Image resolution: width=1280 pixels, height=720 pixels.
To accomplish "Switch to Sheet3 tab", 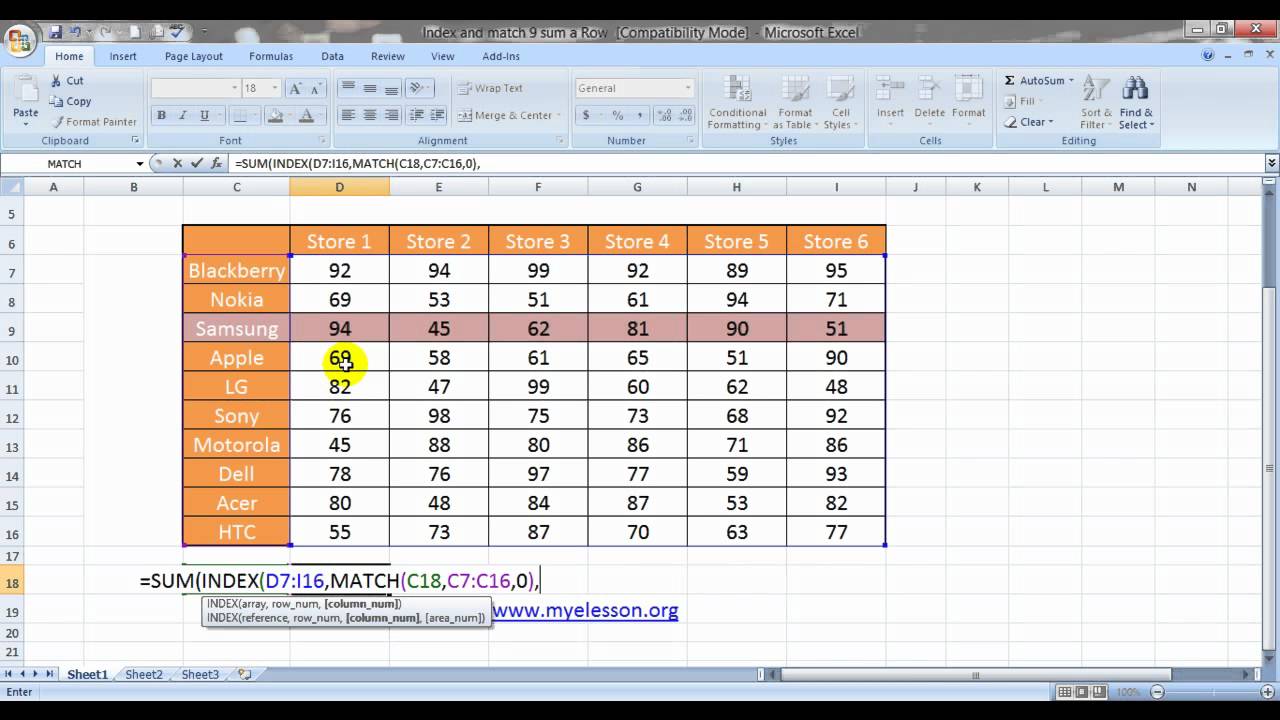I will pos(200,674).
